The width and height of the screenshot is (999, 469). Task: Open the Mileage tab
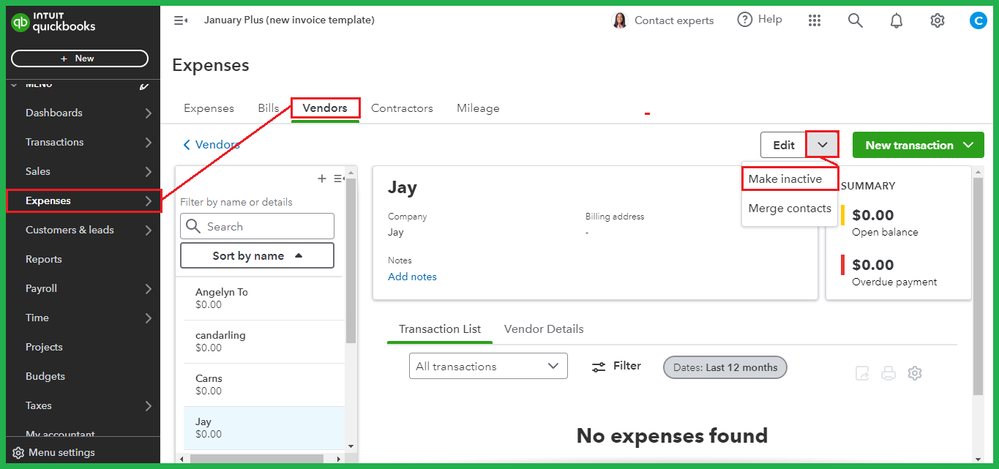[478, 108]
